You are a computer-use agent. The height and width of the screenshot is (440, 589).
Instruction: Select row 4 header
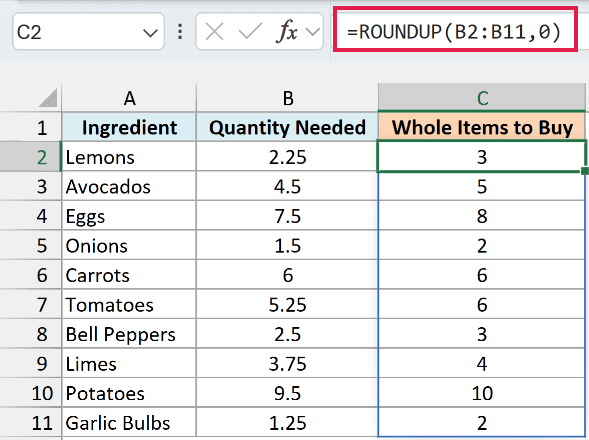pos(31,216)
